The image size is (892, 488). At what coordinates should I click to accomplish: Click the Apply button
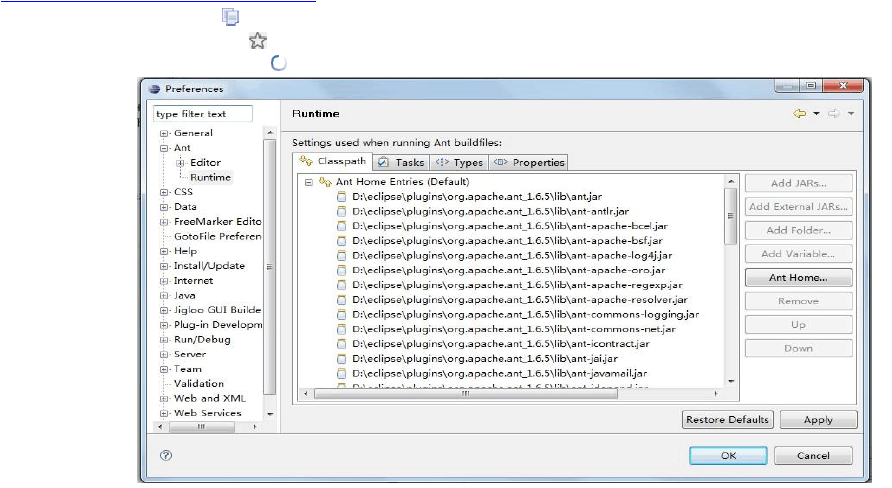click(x=818, y=420)
